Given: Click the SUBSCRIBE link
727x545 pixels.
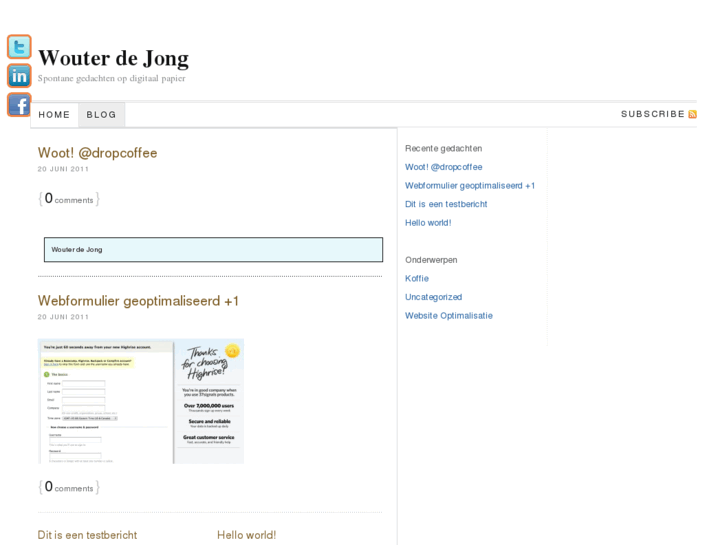Looking at the screenshot, I should [x=653, y=114].
